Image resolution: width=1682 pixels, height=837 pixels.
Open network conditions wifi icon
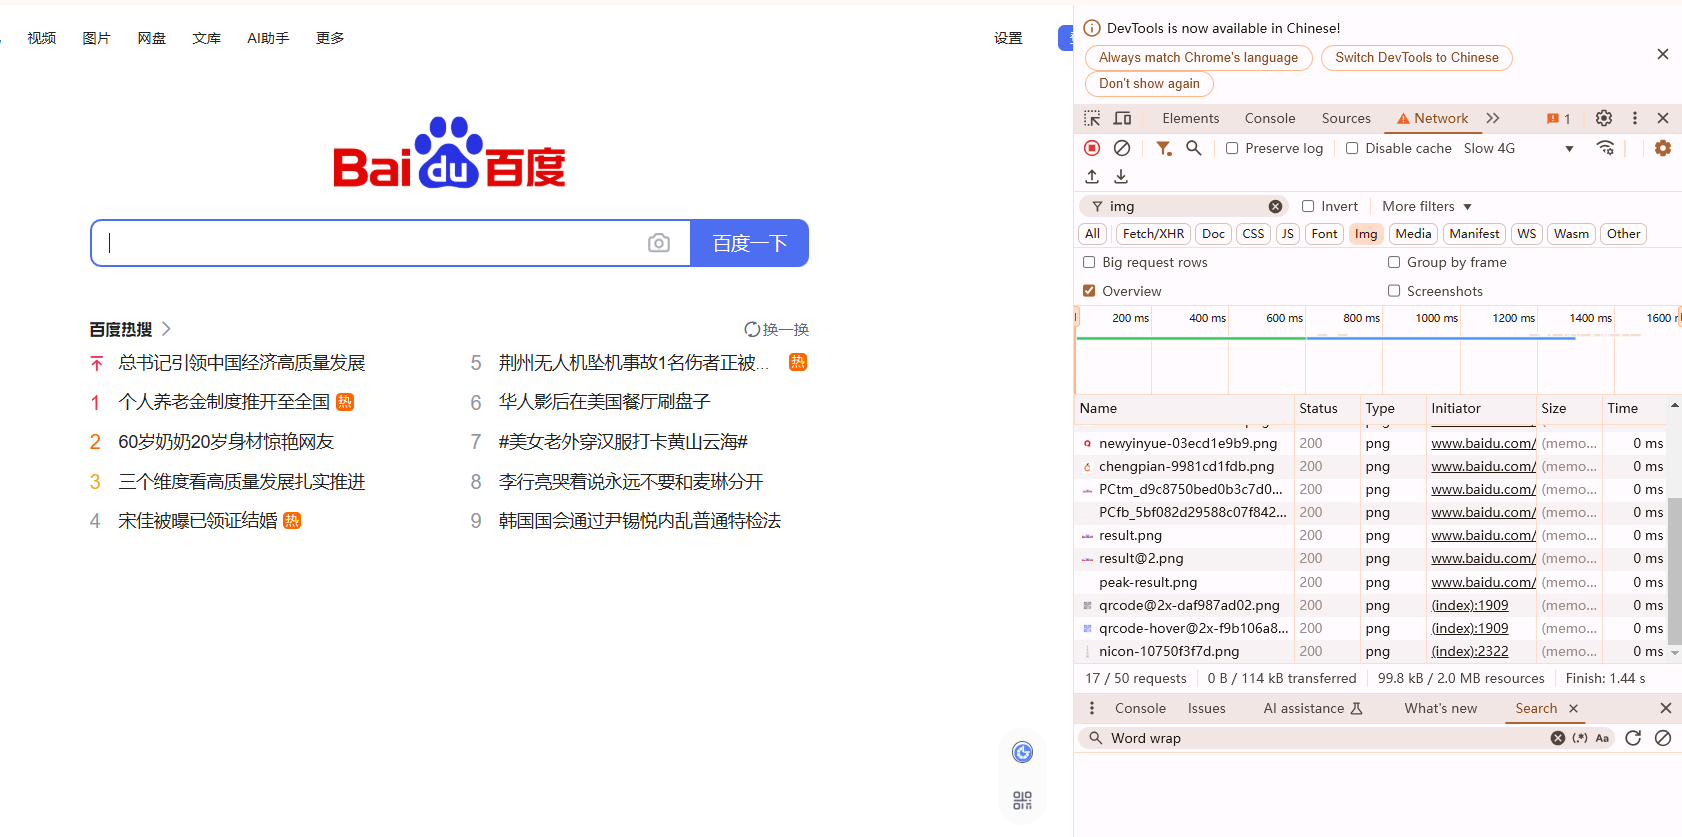(1606, 148)
